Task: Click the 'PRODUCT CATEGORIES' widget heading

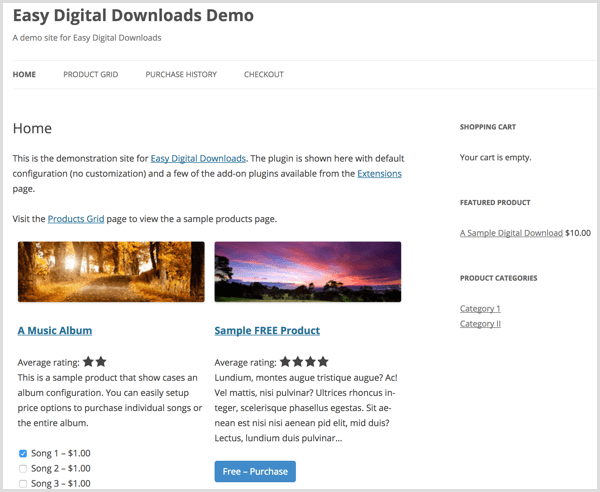Action: click(x=499, y=278)
